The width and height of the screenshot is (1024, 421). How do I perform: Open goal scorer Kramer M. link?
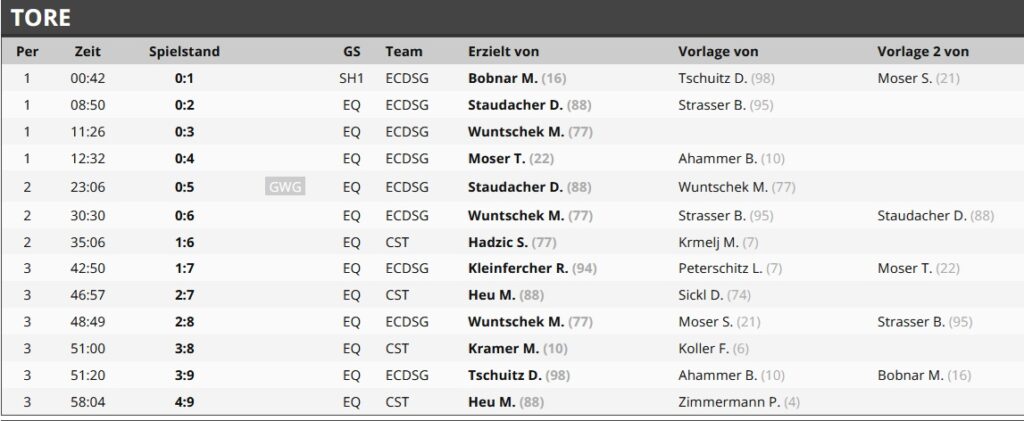[x=503, y=349]
